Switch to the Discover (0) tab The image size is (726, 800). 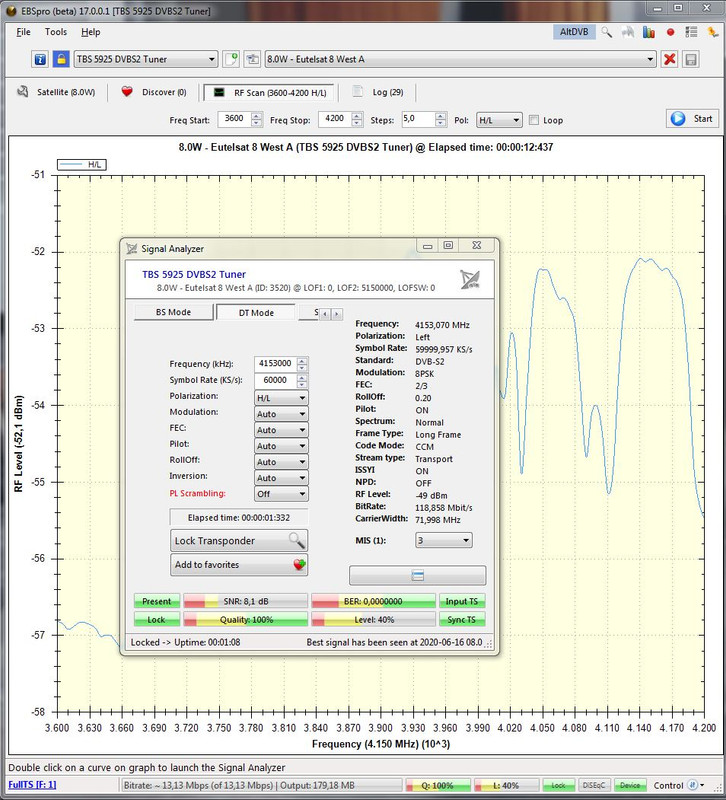(154, 92)
